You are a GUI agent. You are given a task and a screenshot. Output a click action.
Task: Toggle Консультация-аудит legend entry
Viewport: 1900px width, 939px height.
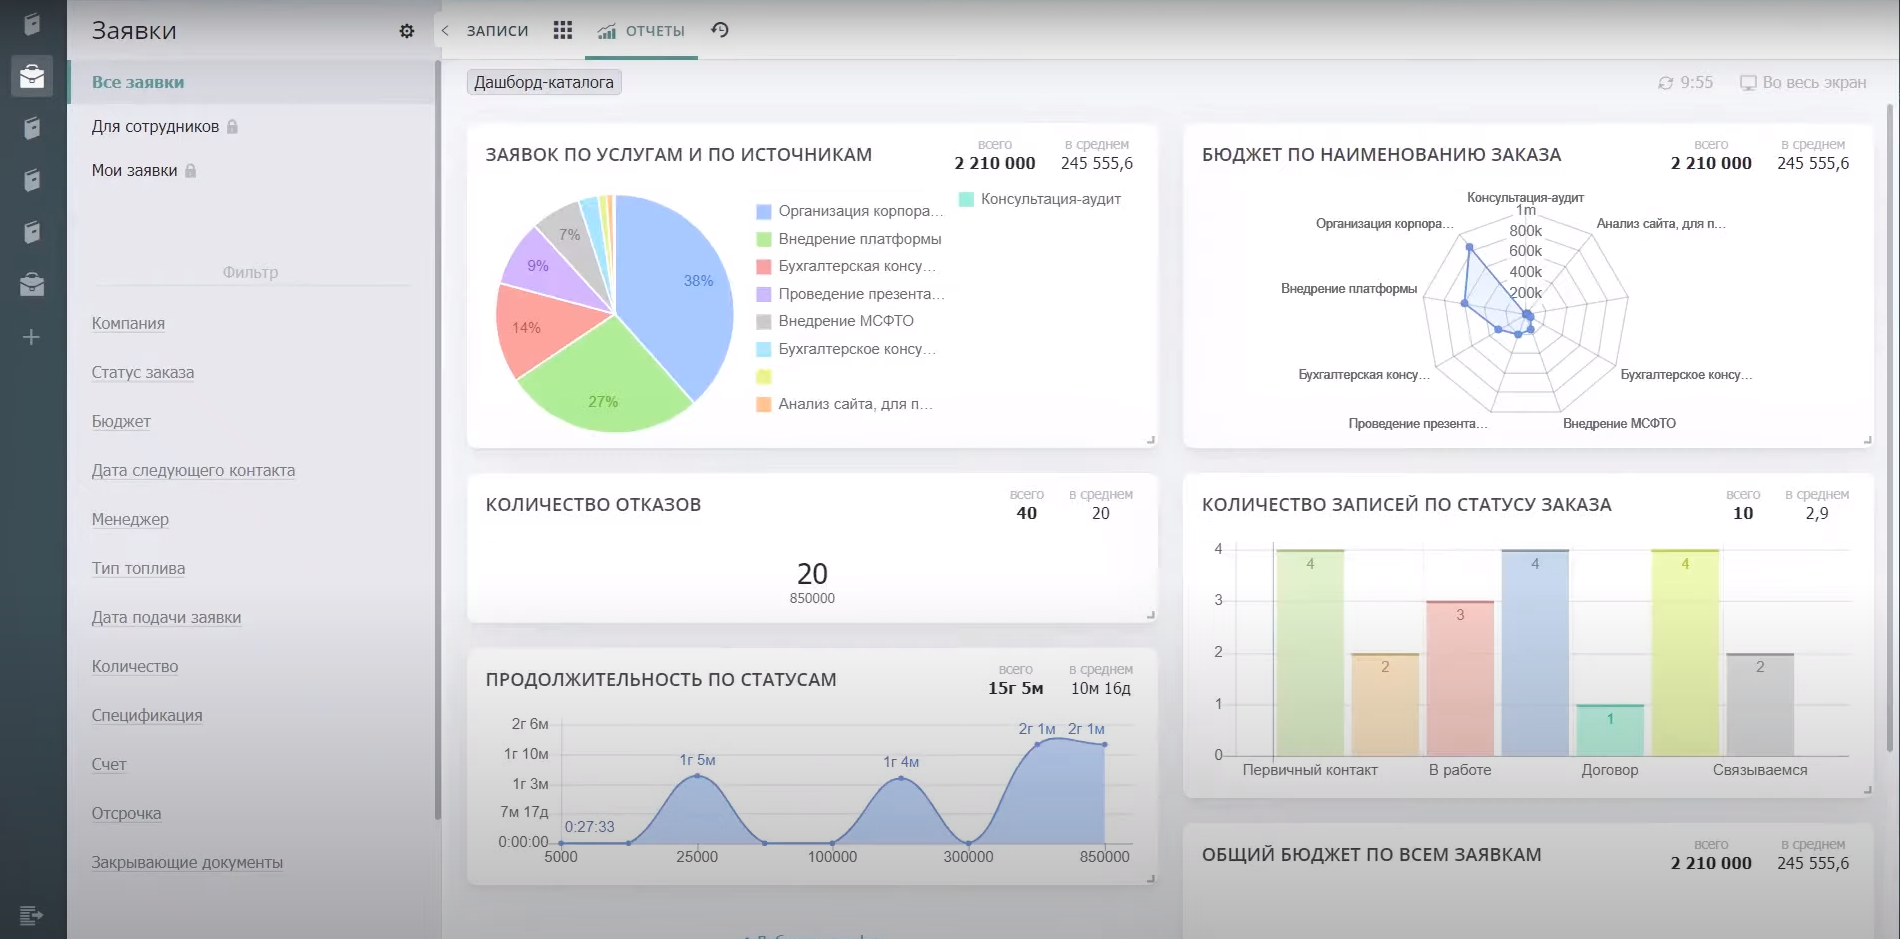pyautogui.click(x=1040, y=199)
